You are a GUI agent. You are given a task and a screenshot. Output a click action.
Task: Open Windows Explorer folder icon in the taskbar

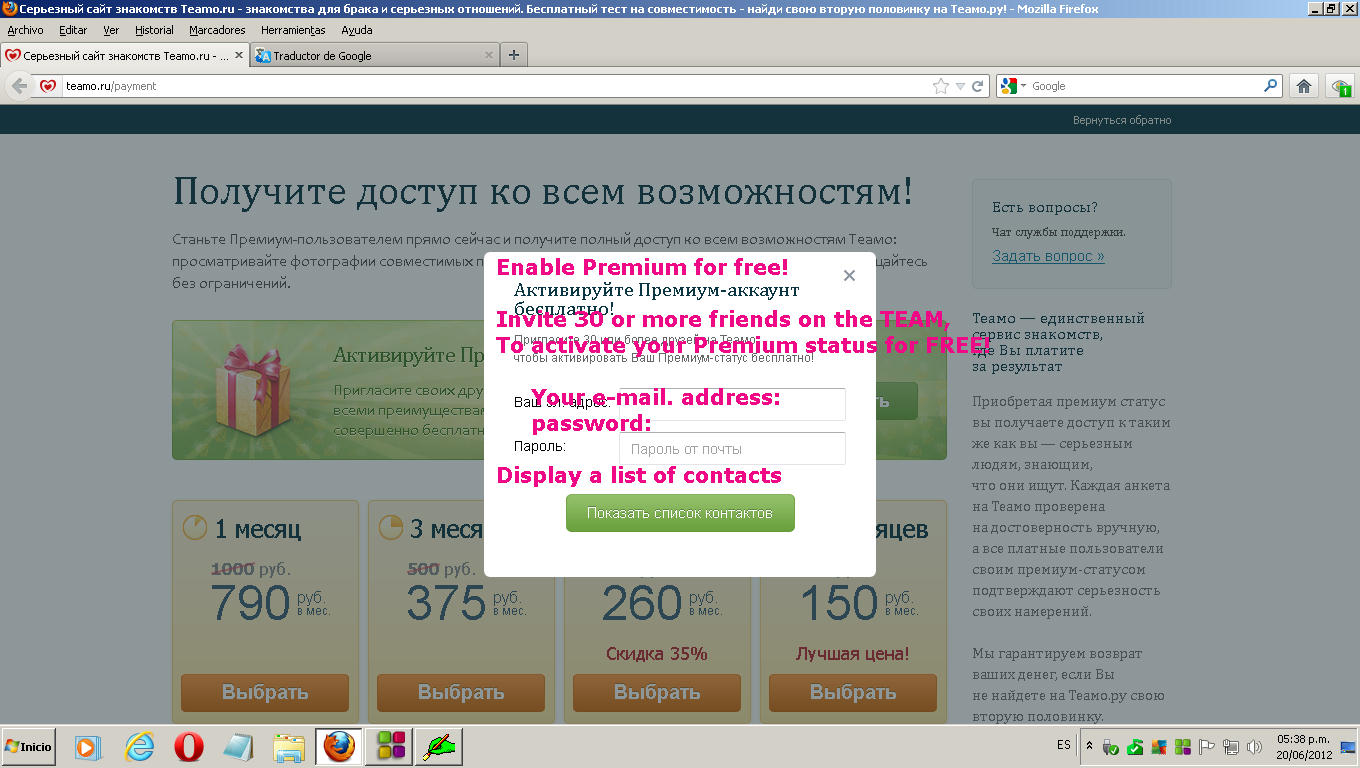(289, 747)
